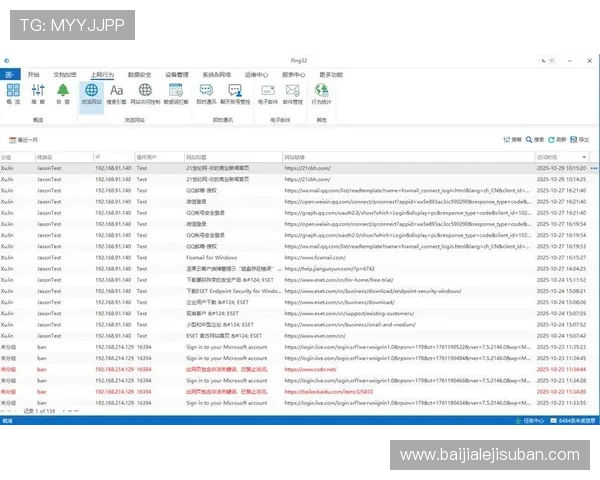This screenshot has width=600, height=480.
Task: Click the 筛选 filter tool above the table
Action: [x=512, y=140]
